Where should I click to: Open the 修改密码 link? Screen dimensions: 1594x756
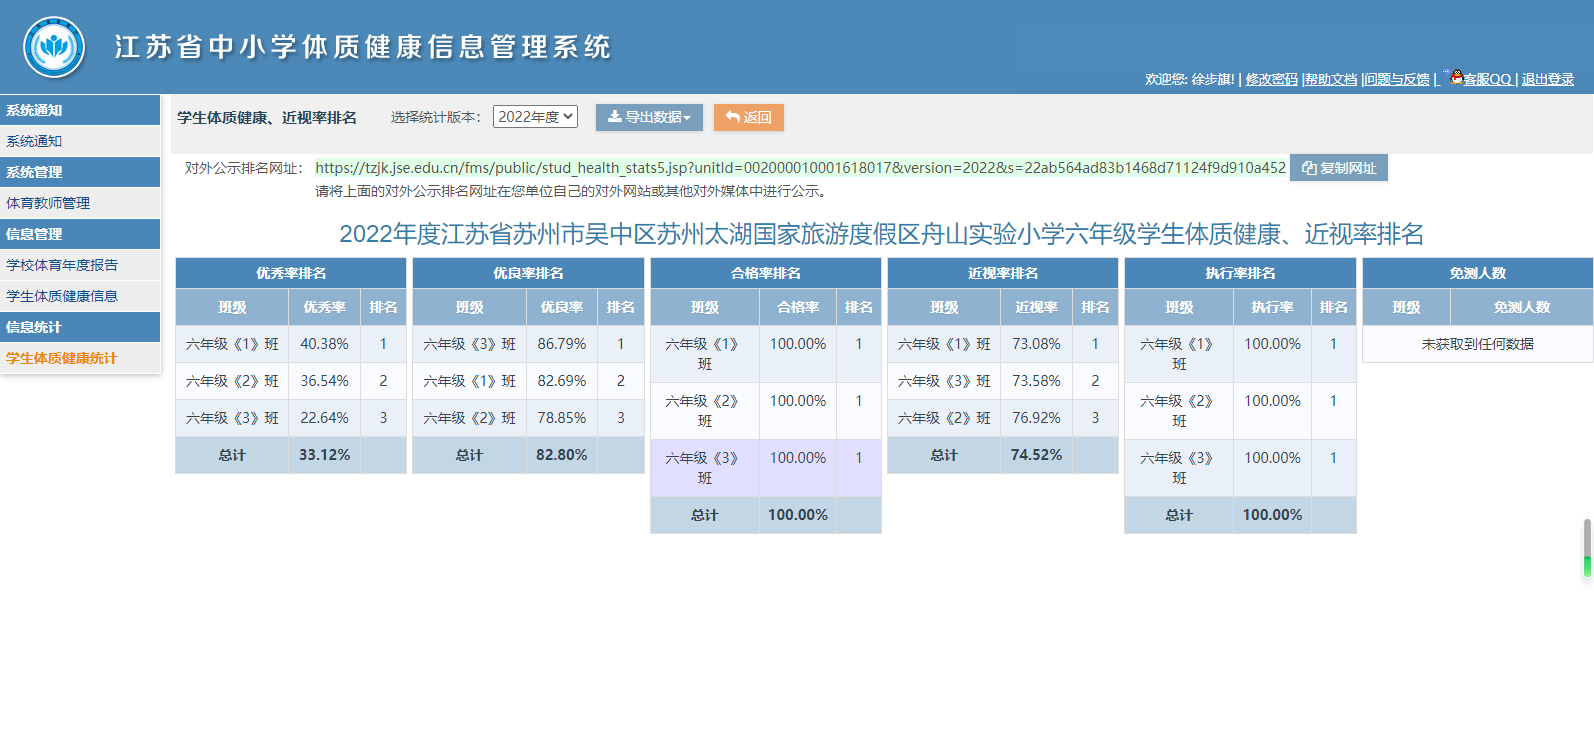pos(1271,79)
